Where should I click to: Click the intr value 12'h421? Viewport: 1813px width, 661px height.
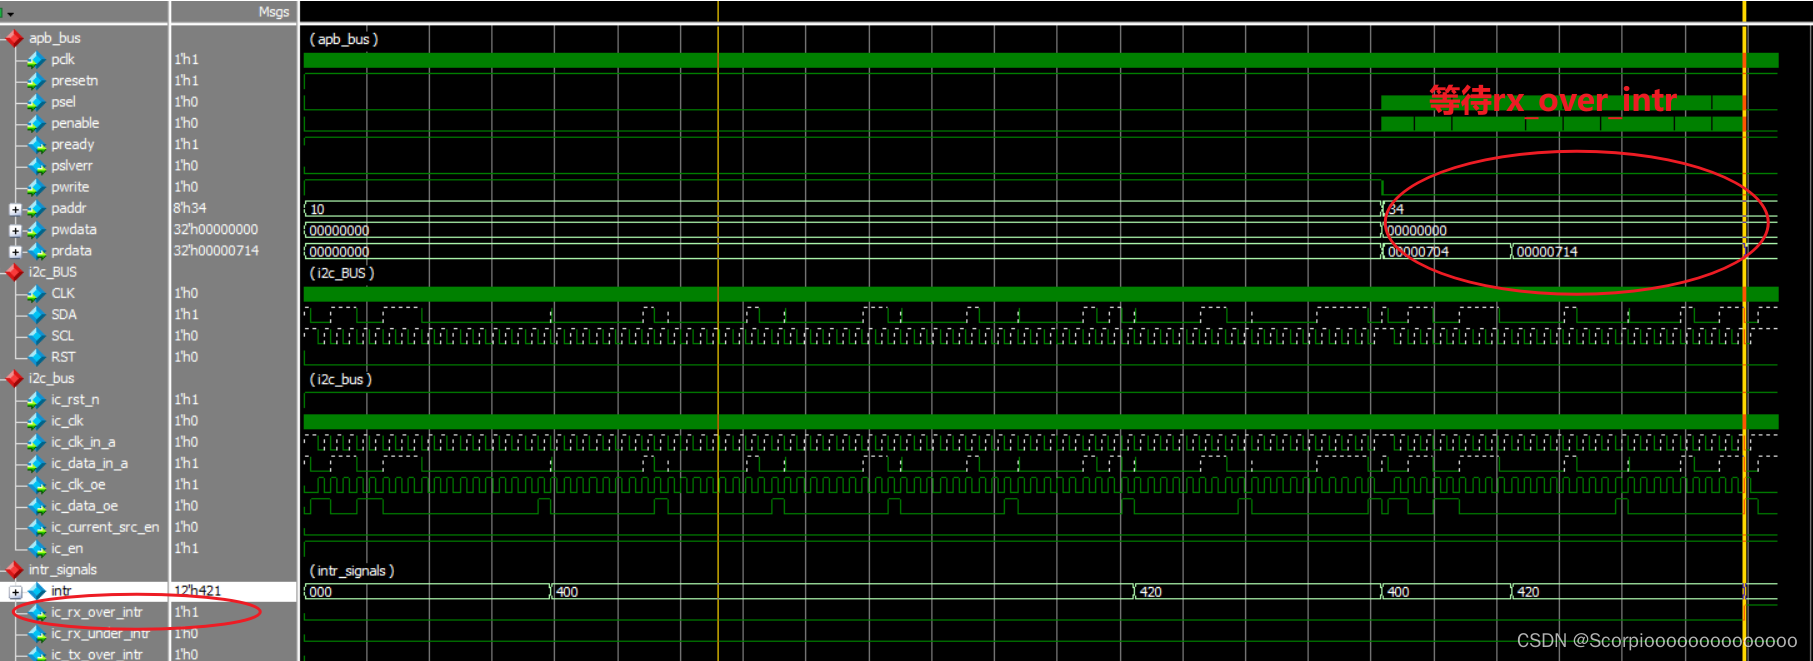197,591
